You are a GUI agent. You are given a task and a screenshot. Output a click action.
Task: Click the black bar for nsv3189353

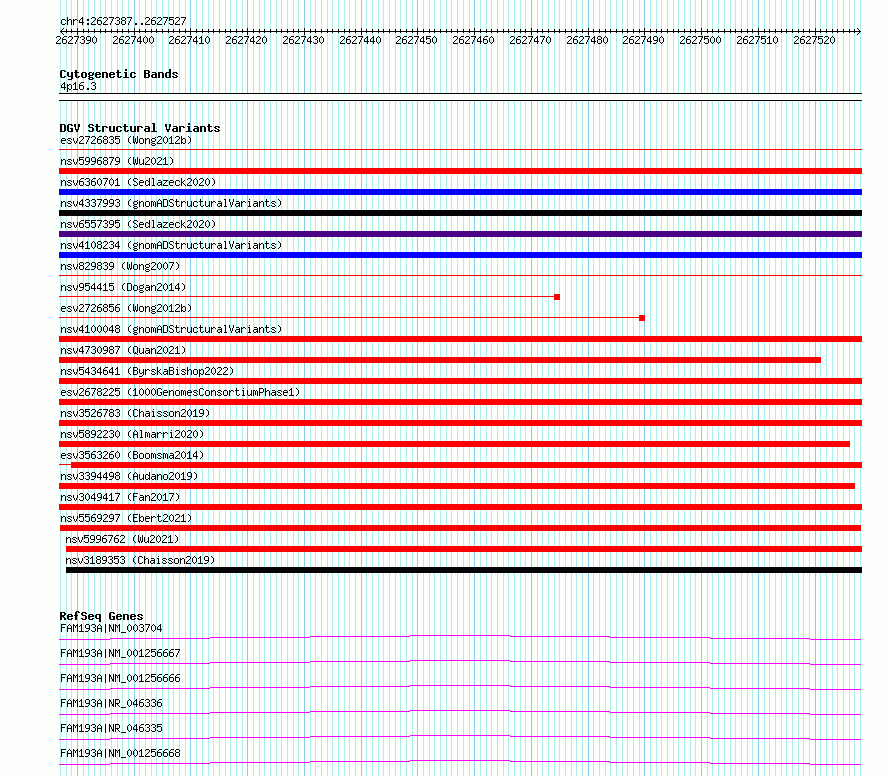coord(464,570)
